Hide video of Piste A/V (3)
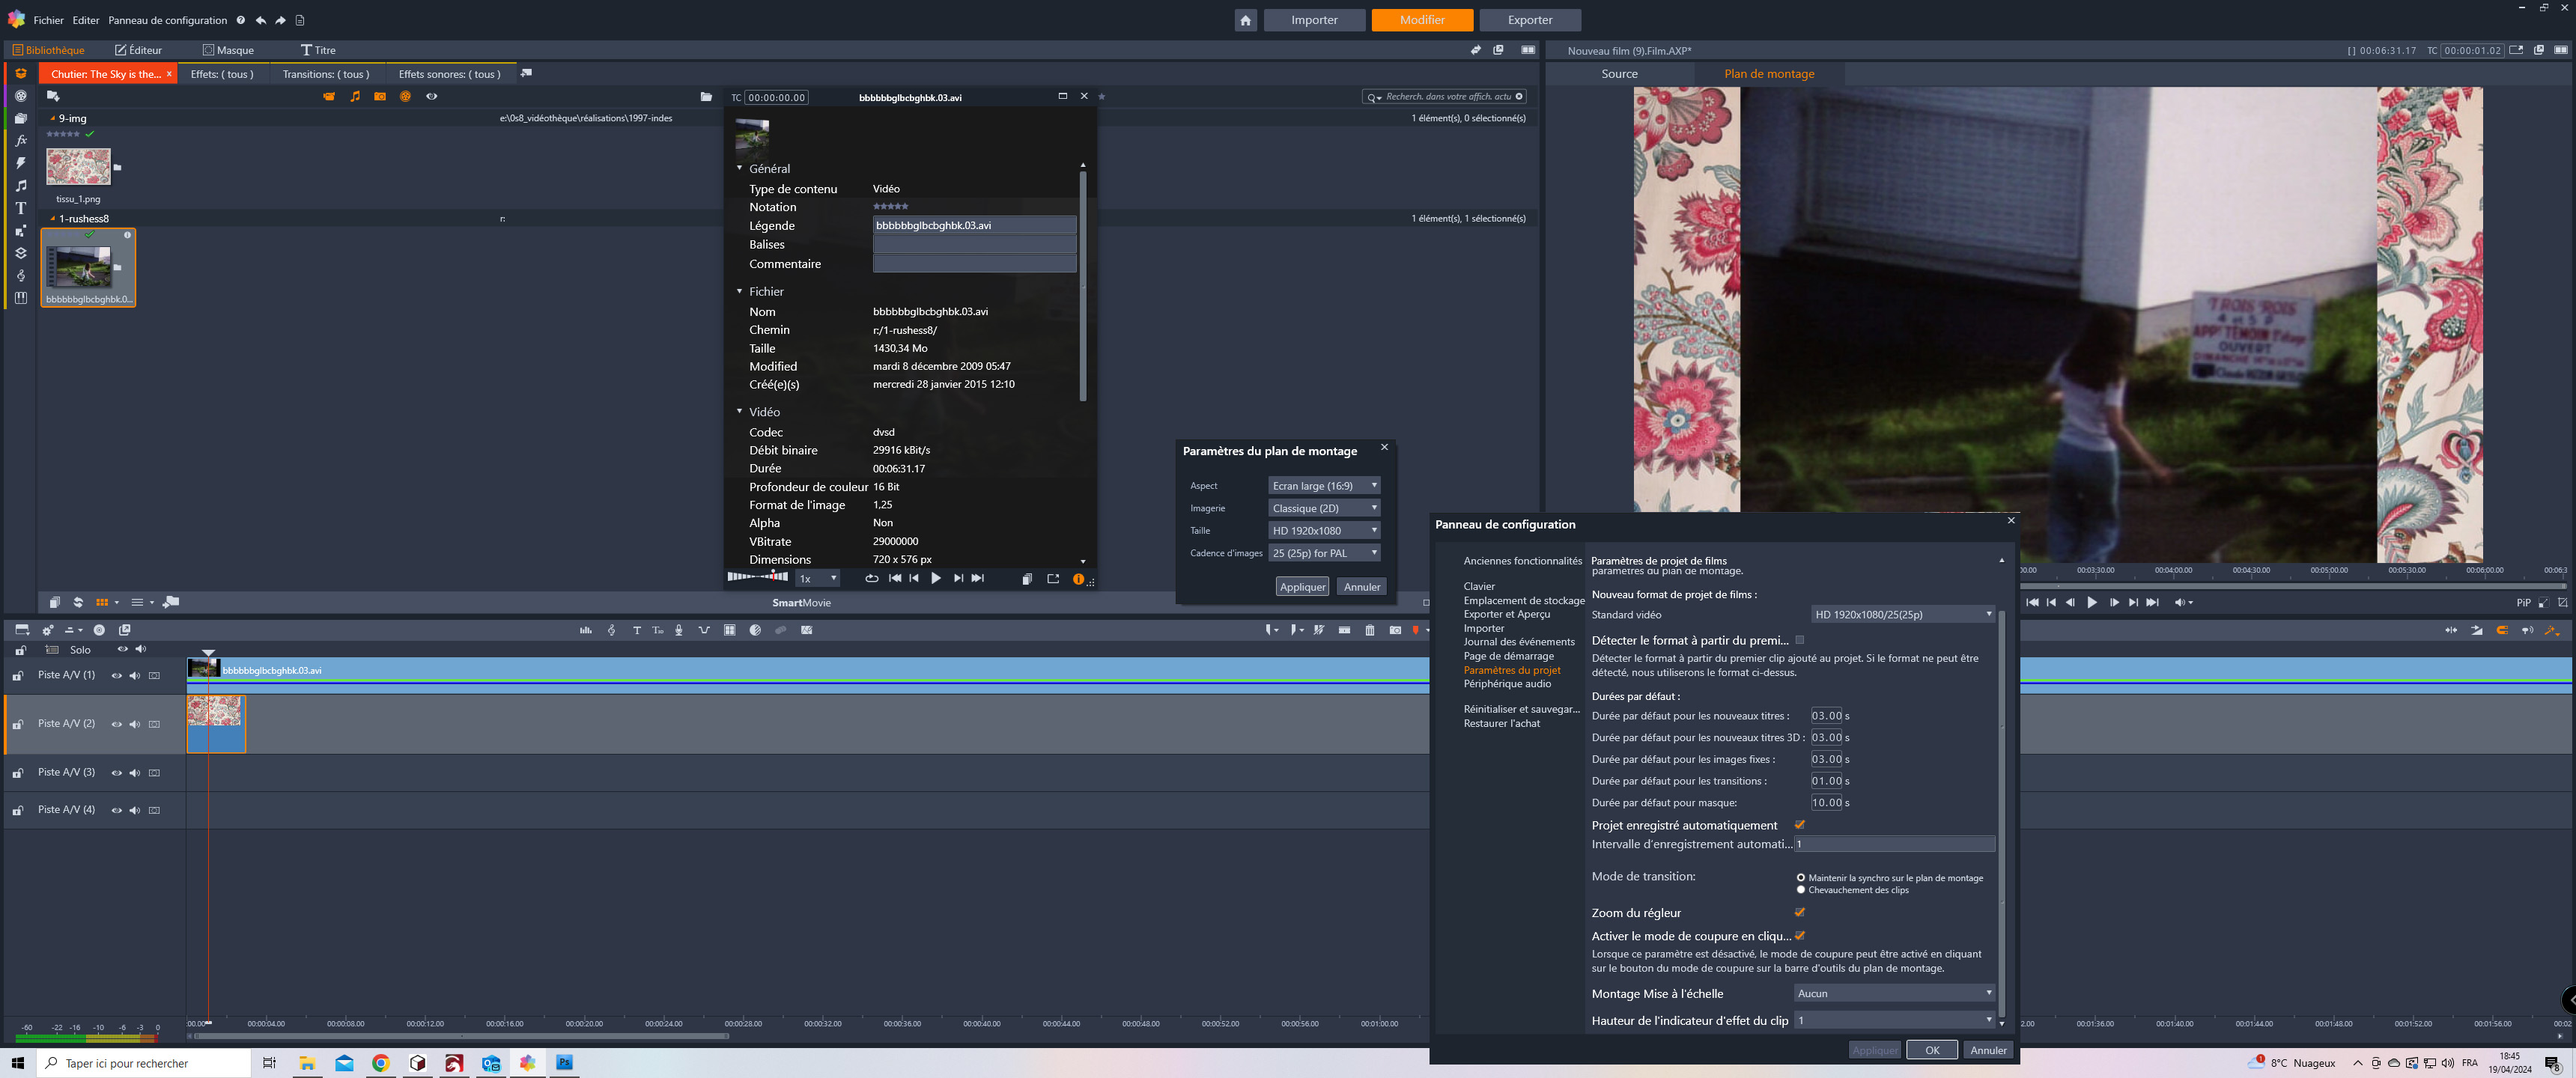 (x=116, y=773)
